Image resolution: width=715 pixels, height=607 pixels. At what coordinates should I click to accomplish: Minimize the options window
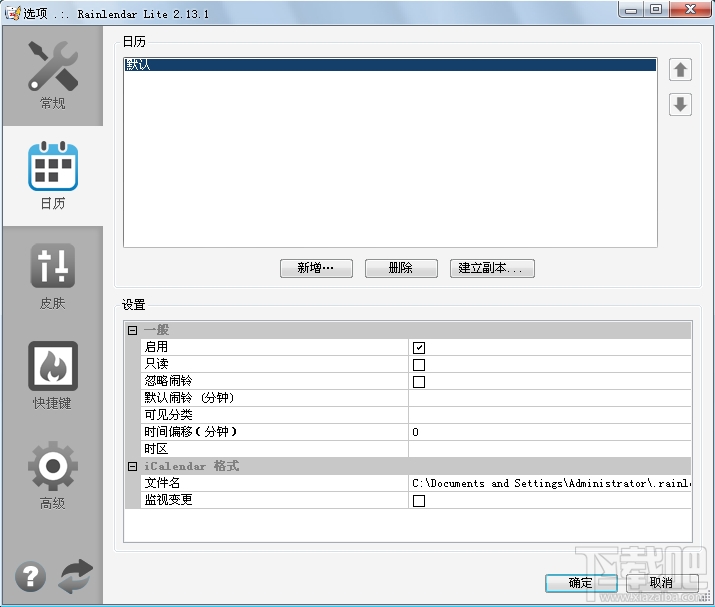point(631,9)
